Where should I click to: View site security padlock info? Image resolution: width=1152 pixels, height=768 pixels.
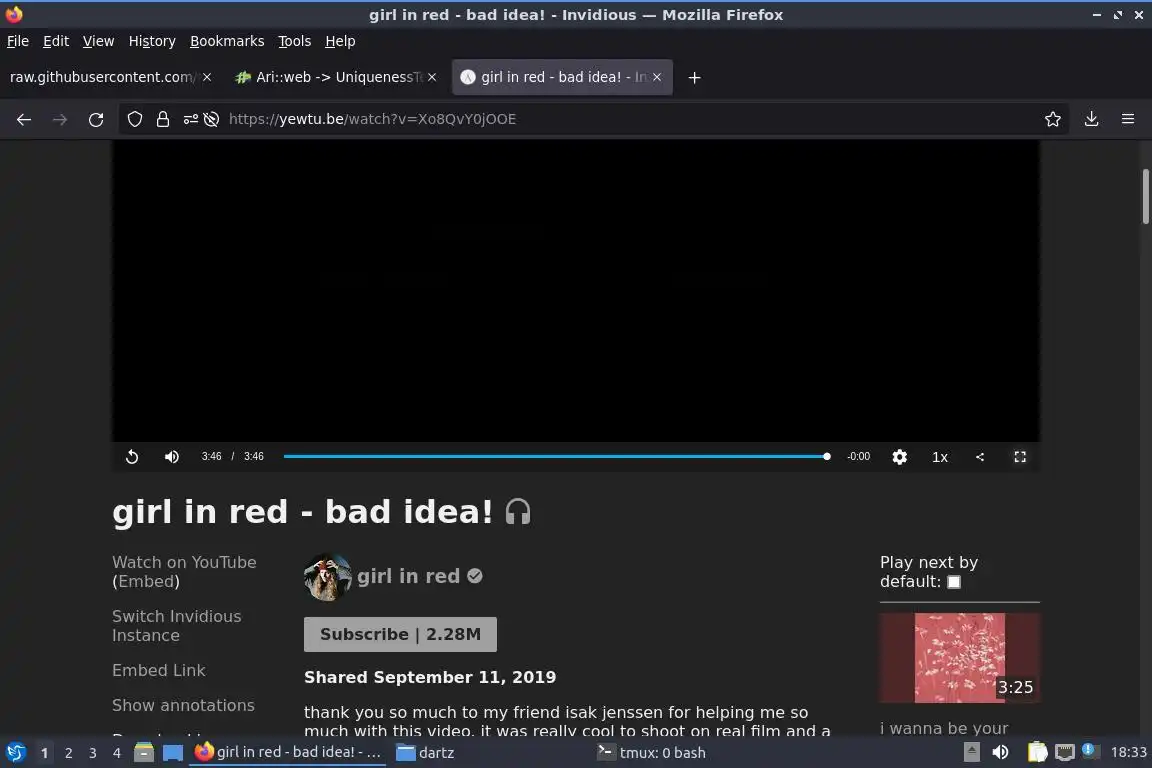tap(163, 119)
